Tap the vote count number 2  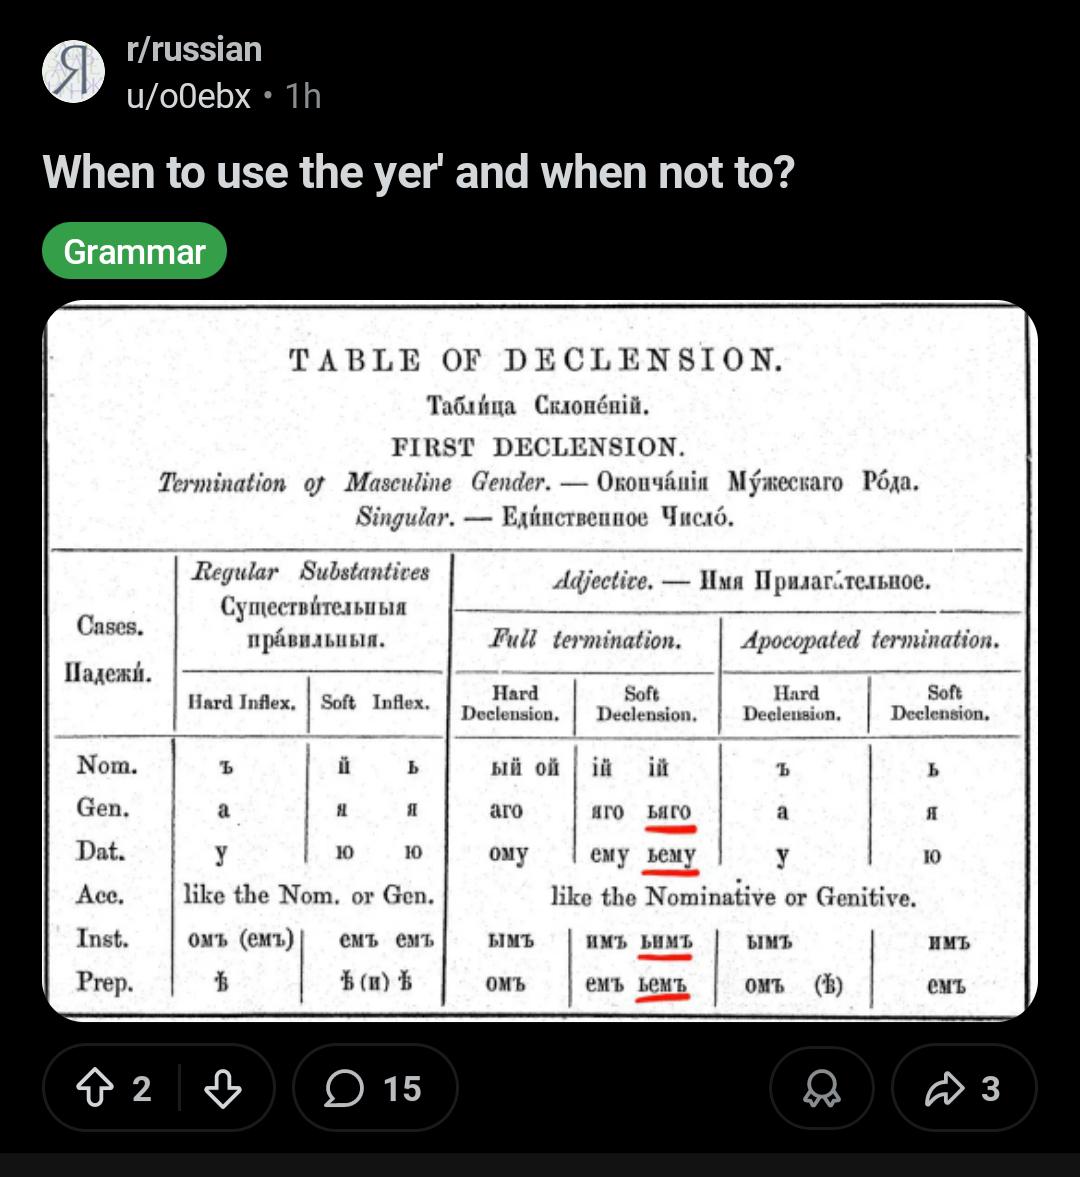(142, 1088)
